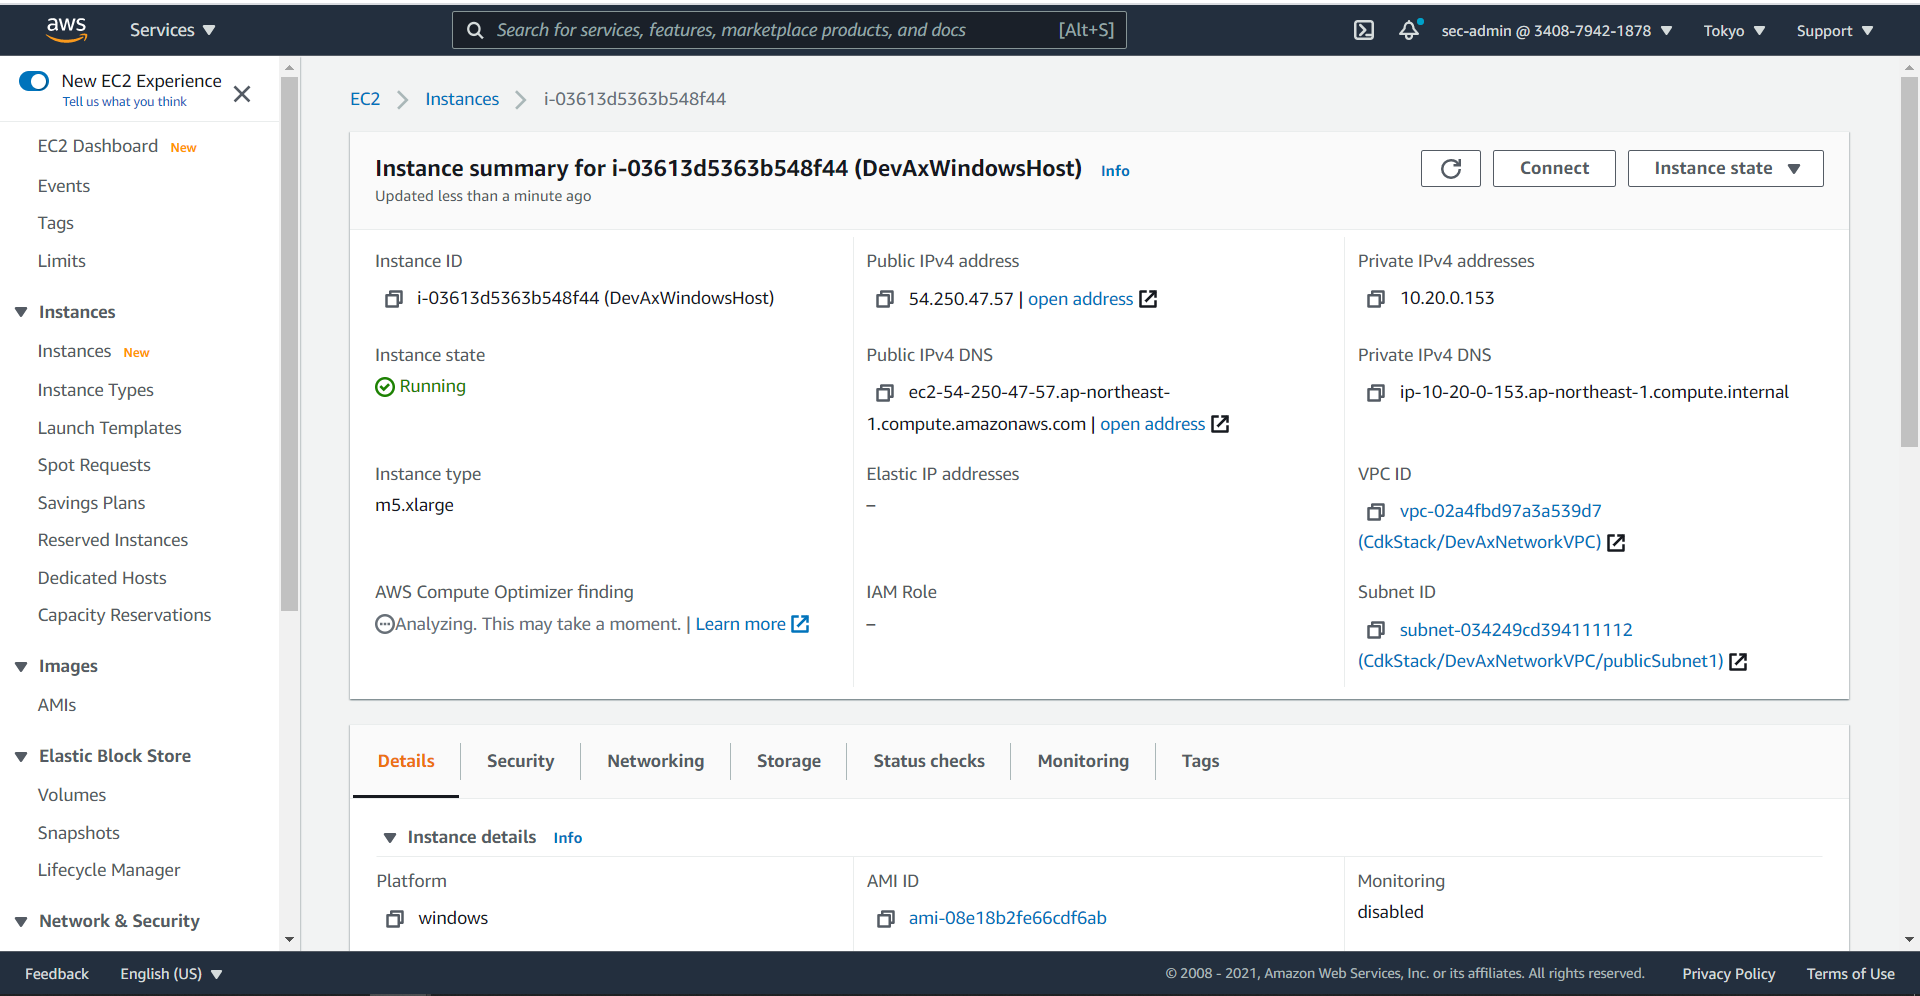The height and width of the screenshot is (996, 1920).
Task: Close the New EC2 Experience banner
Action: 242,94
